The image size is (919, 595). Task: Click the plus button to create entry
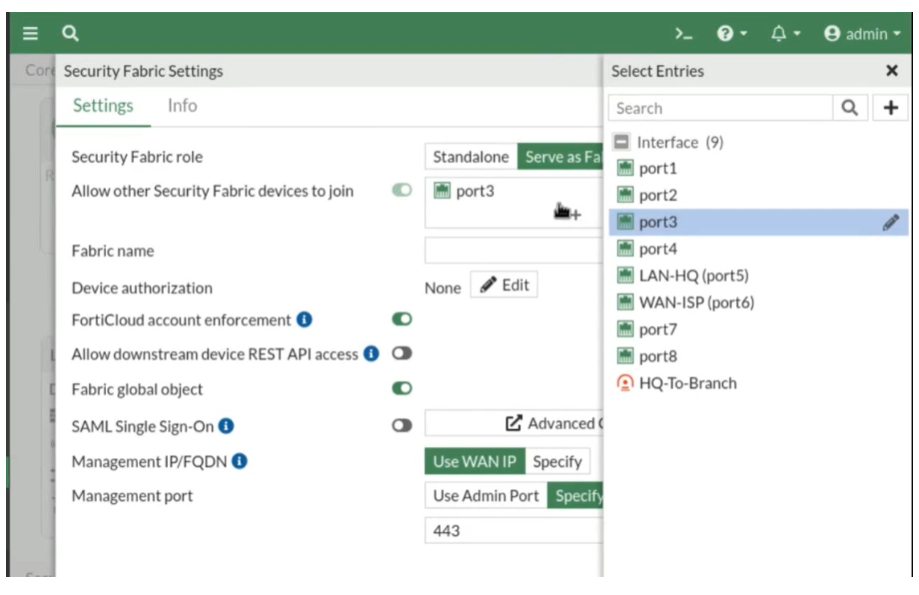(x=890, y=108)
